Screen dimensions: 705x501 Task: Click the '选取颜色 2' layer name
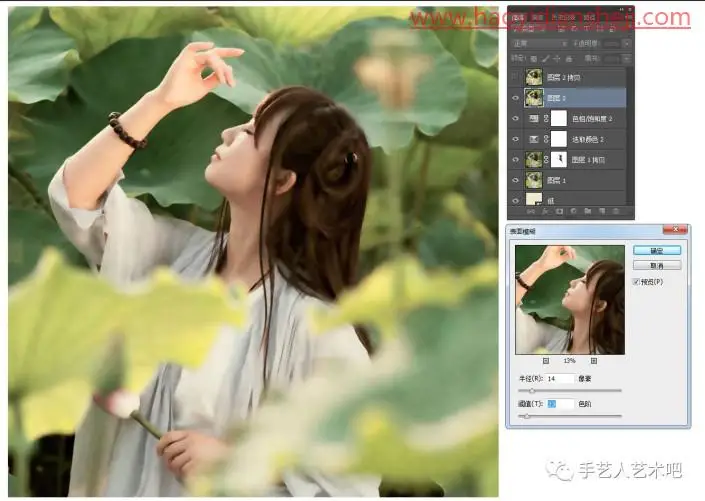point(588,139)
